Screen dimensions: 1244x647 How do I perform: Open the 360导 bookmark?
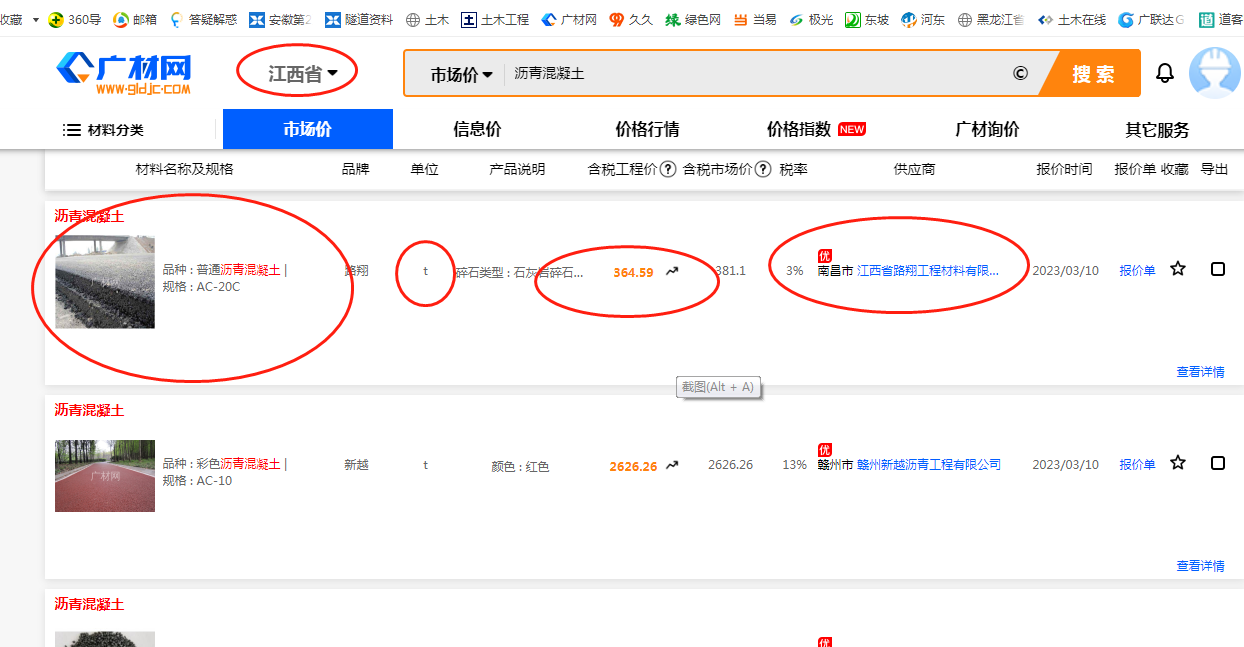point(75,19)
